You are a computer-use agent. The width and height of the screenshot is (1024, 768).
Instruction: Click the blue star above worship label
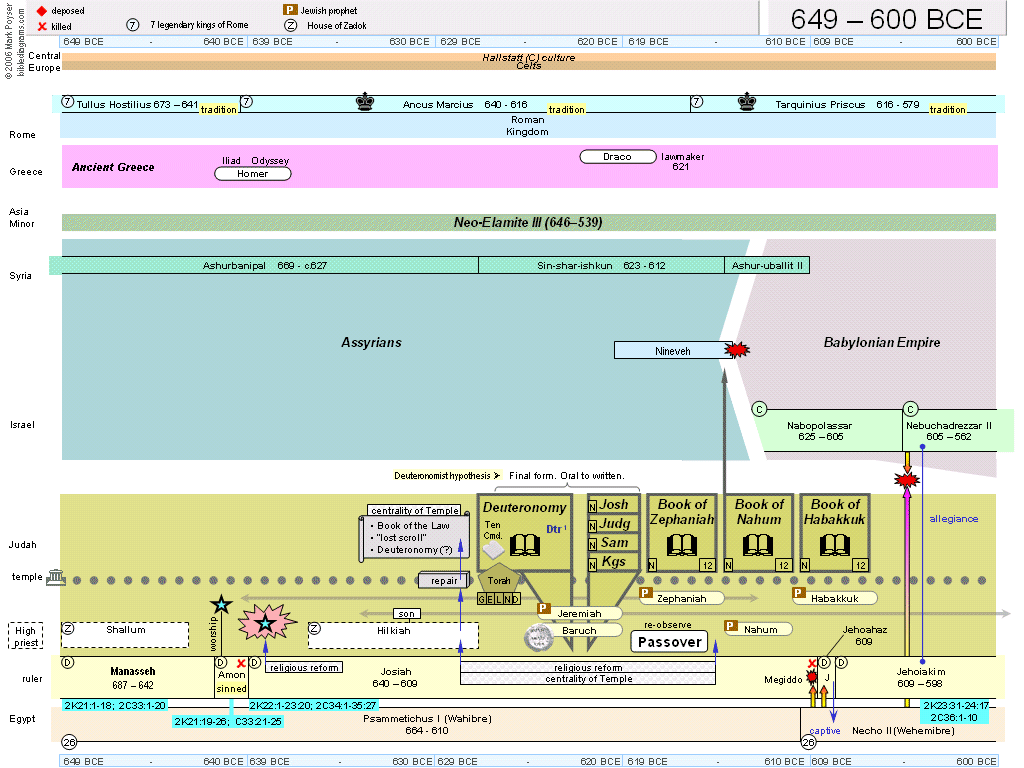coord(221,604)
